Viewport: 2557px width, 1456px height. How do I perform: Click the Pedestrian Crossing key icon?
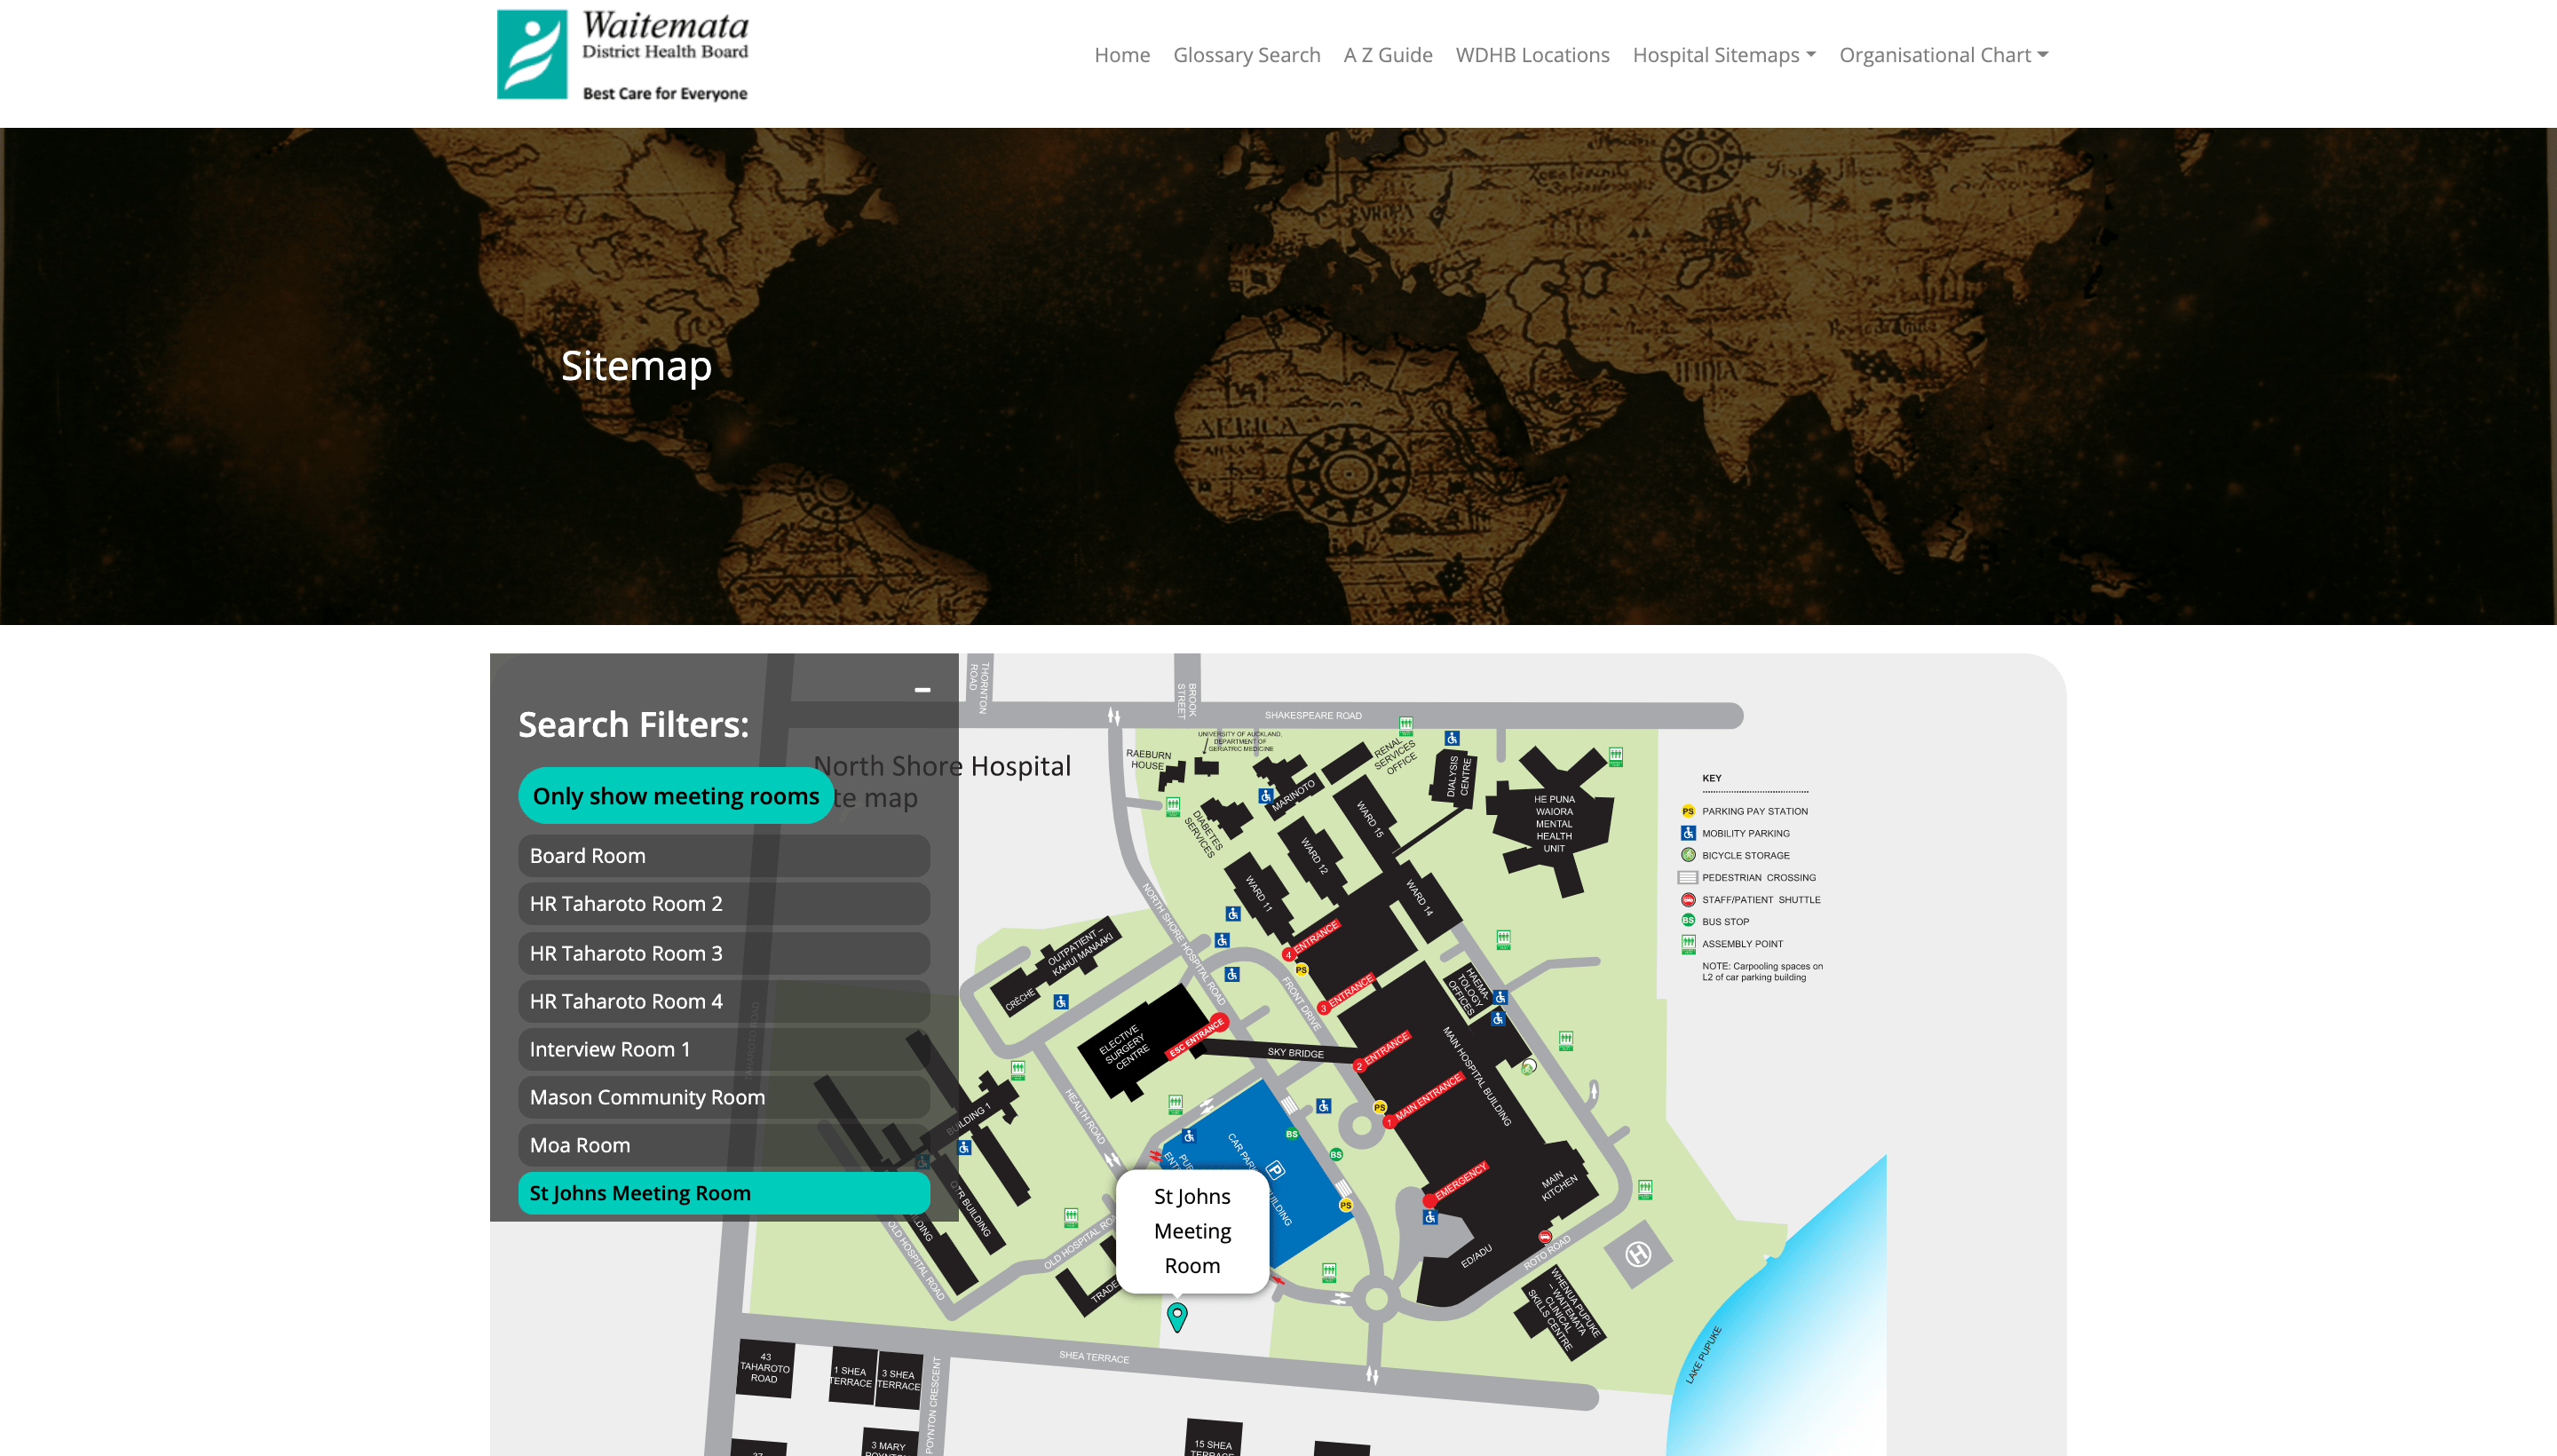click(x=1687, y=878)
